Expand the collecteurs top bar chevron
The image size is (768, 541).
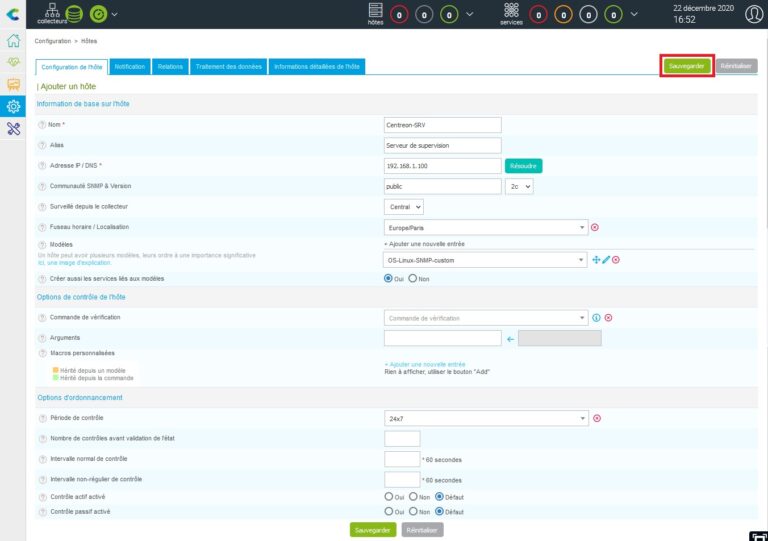point(115,14)
